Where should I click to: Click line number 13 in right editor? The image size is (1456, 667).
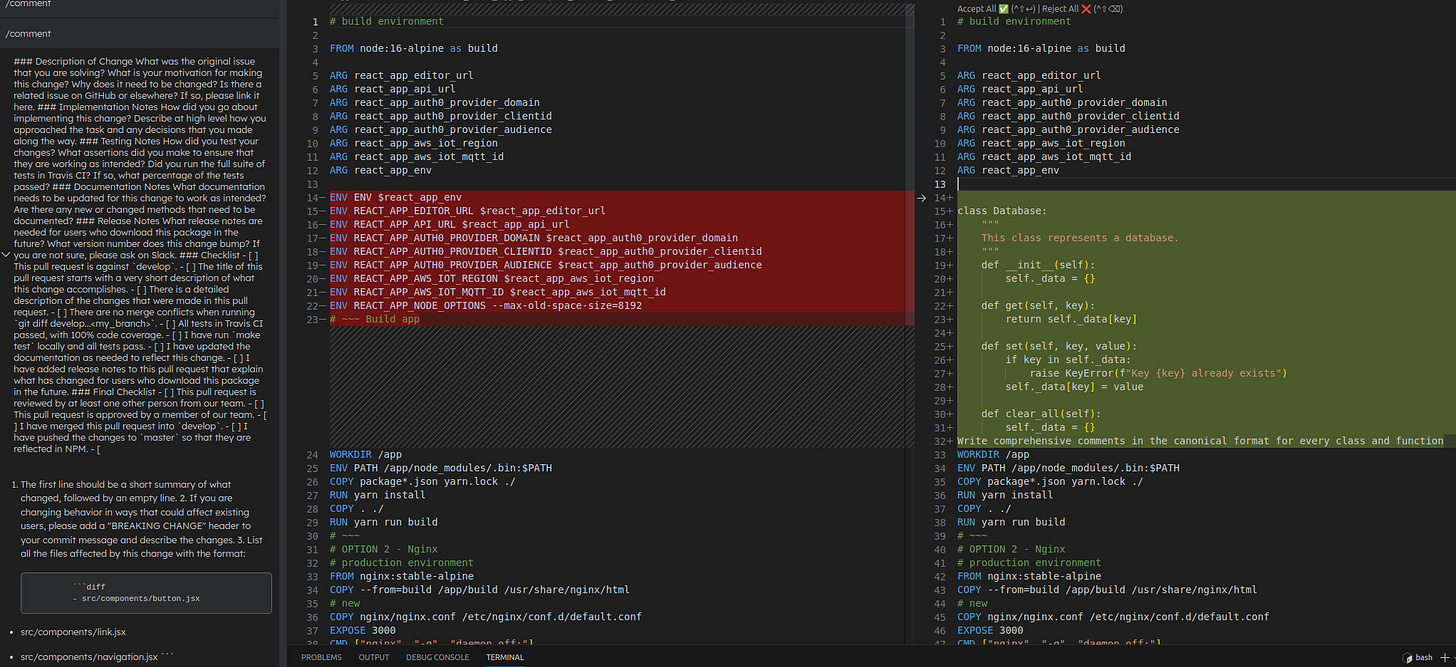941,184
